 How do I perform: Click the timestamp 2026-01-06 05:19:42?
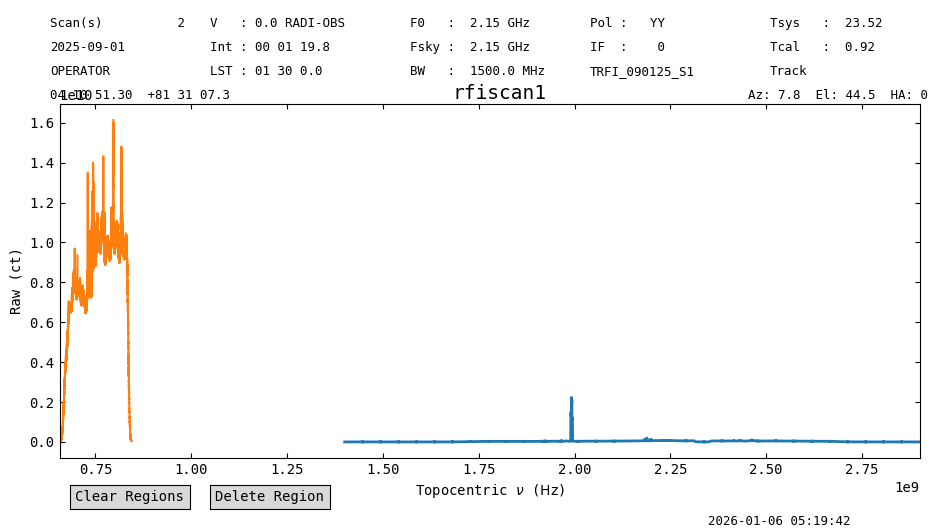pyautogui.click(x=779, y=520)
